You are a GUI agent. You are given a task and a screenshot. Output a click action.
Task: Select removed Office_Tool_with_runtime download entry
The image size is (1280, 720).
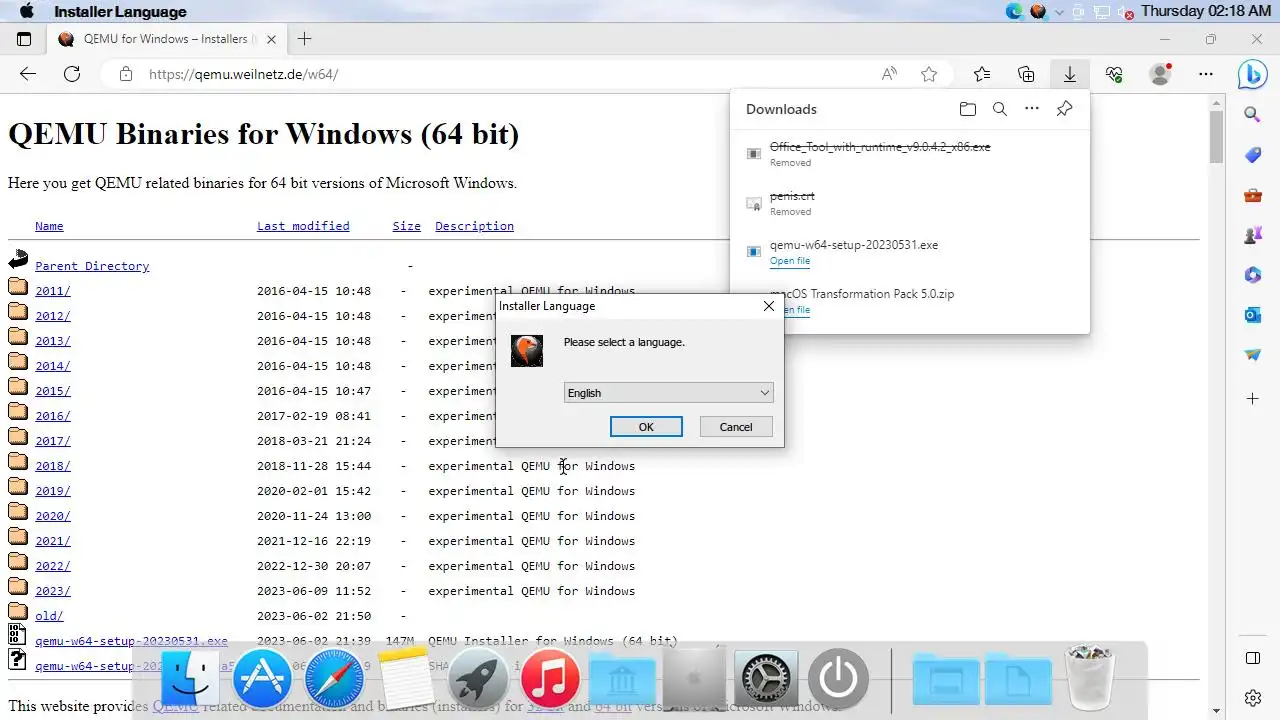(x=910, y=153)
